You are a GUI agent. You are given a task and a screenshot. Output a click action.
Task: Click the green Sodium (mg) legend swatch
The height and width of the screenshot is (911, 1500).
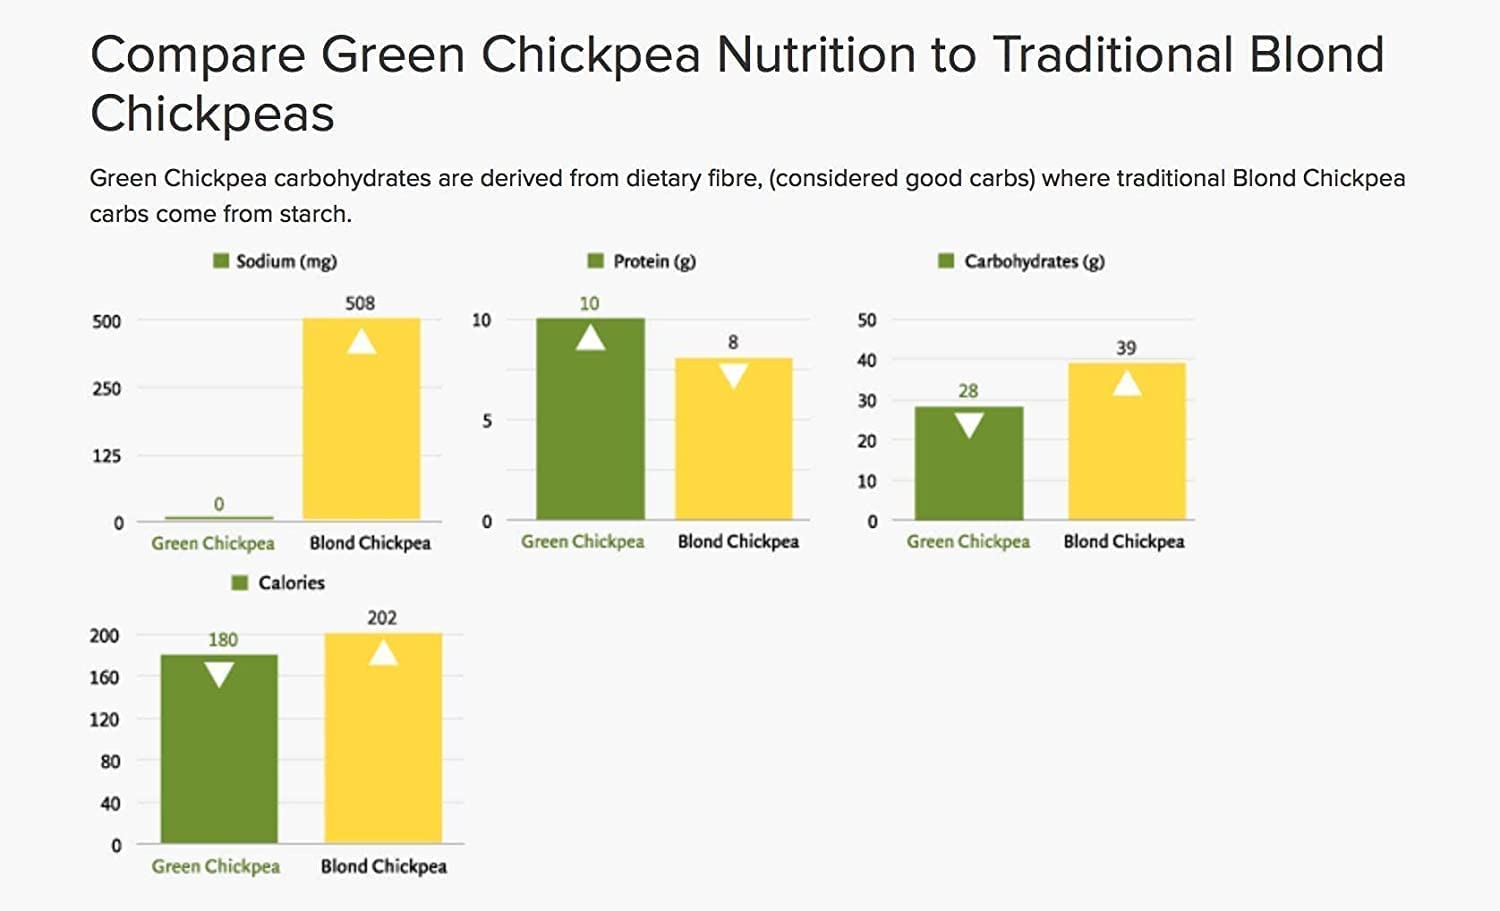221,261
